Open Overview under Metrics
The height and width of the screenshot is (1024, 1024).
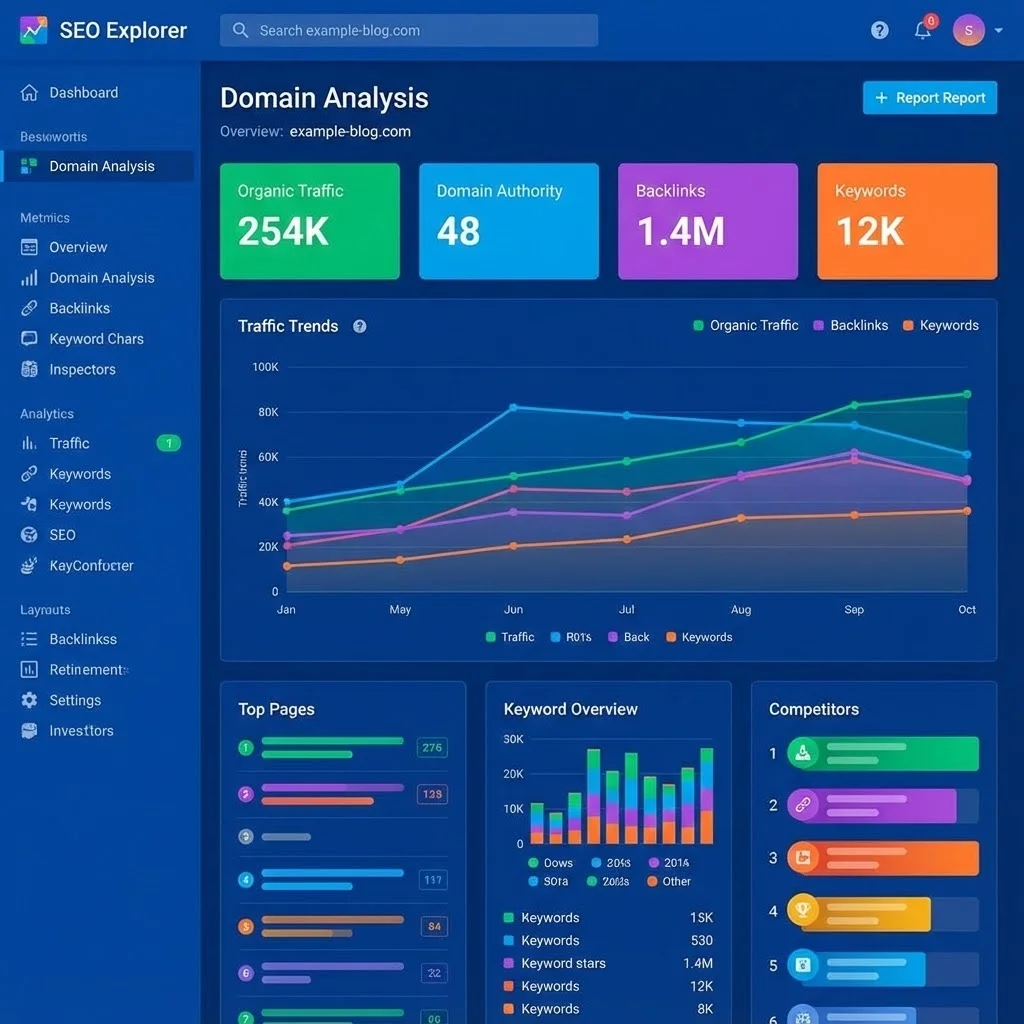[x=78, y=248]
